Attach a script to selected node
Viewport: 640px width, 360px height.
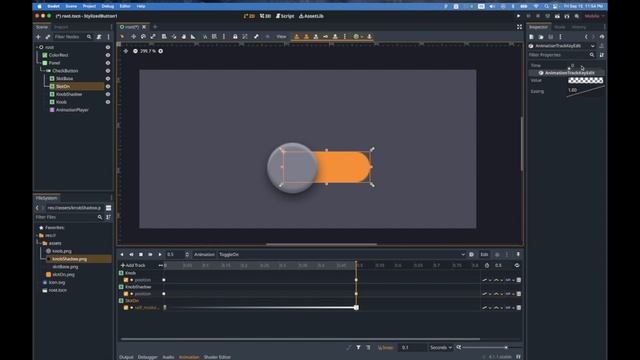coord(99,37)
